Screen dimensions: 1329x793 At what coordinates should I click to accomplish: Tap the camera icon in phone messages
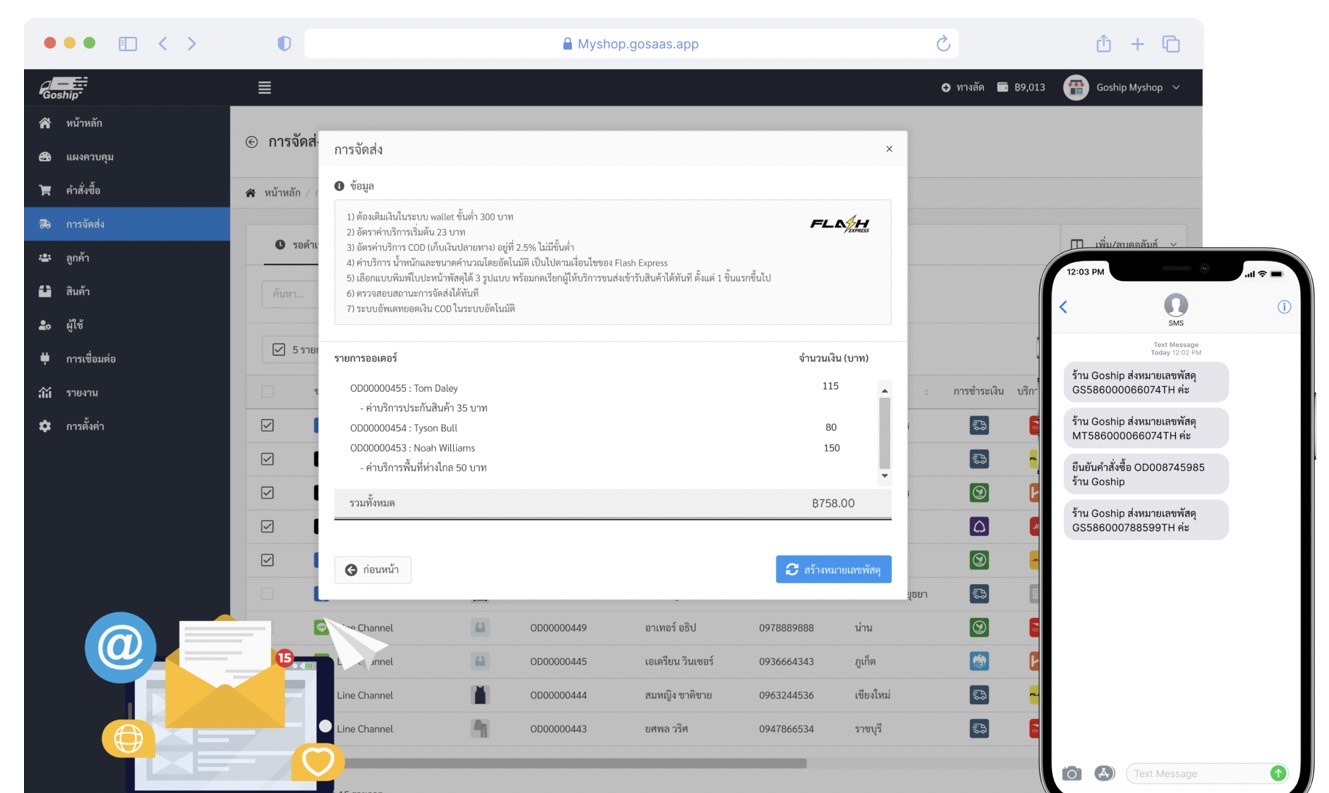tap(1072, 773)
